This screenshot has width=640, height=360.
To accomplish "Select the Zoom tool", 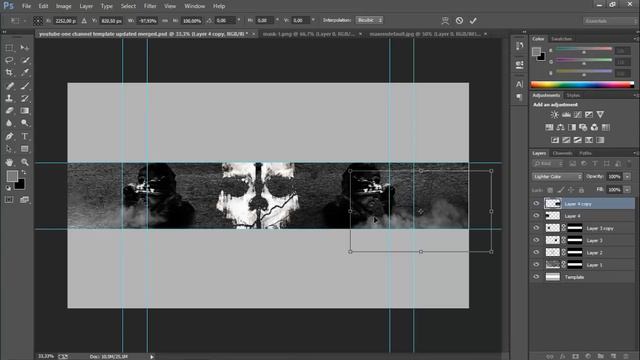I will (x=24, y=162).
